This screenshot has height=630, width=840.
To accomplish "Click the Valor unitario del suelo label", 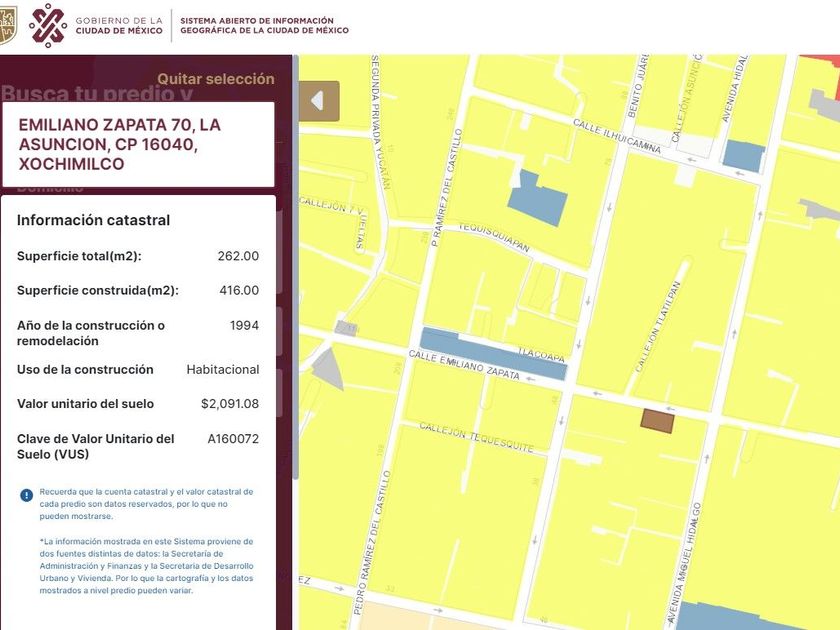I will click(x=85, y=404).
